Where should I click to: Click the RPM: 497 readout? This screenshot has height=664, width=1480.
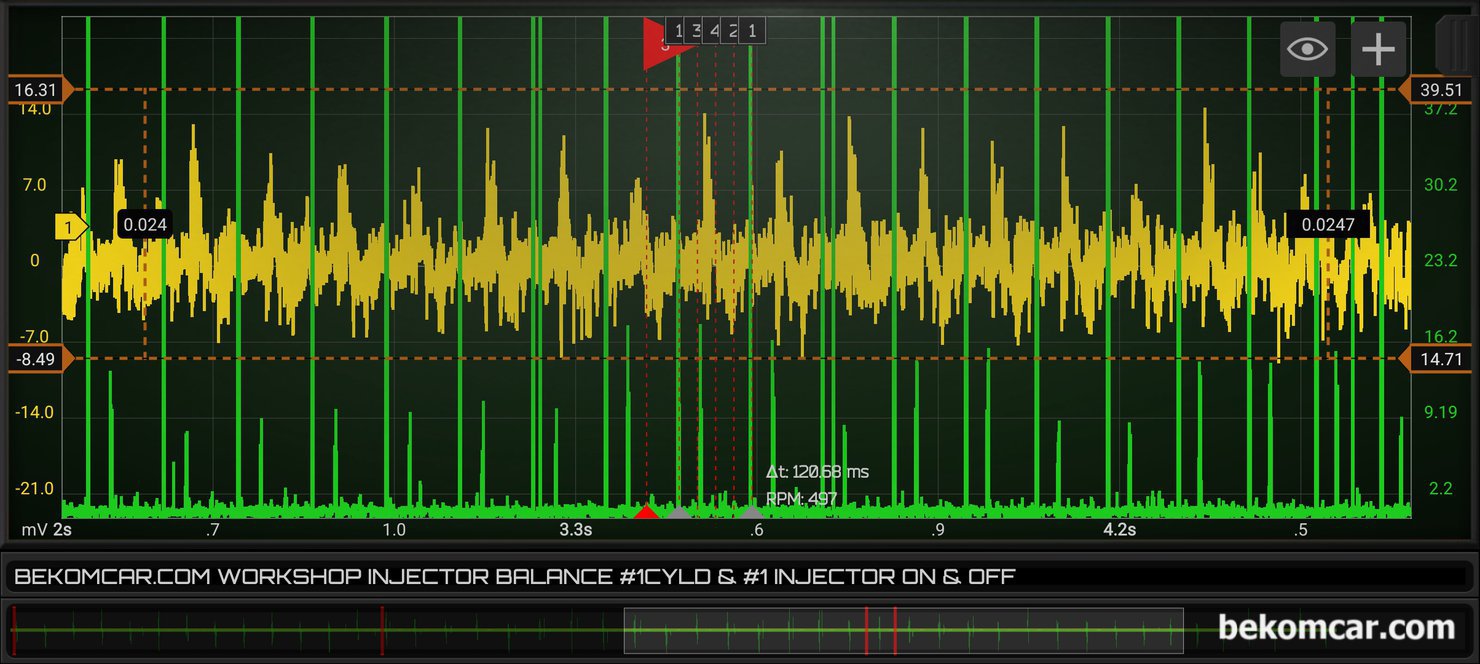pos(801,498)
